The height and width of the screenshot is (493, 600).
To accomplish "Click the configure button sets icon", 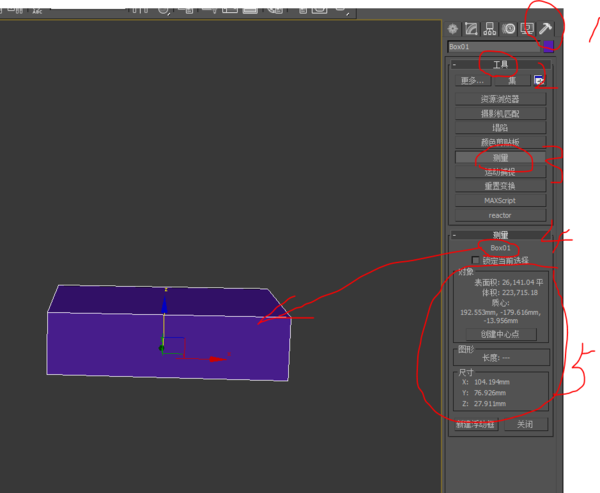I will [539, 81].
